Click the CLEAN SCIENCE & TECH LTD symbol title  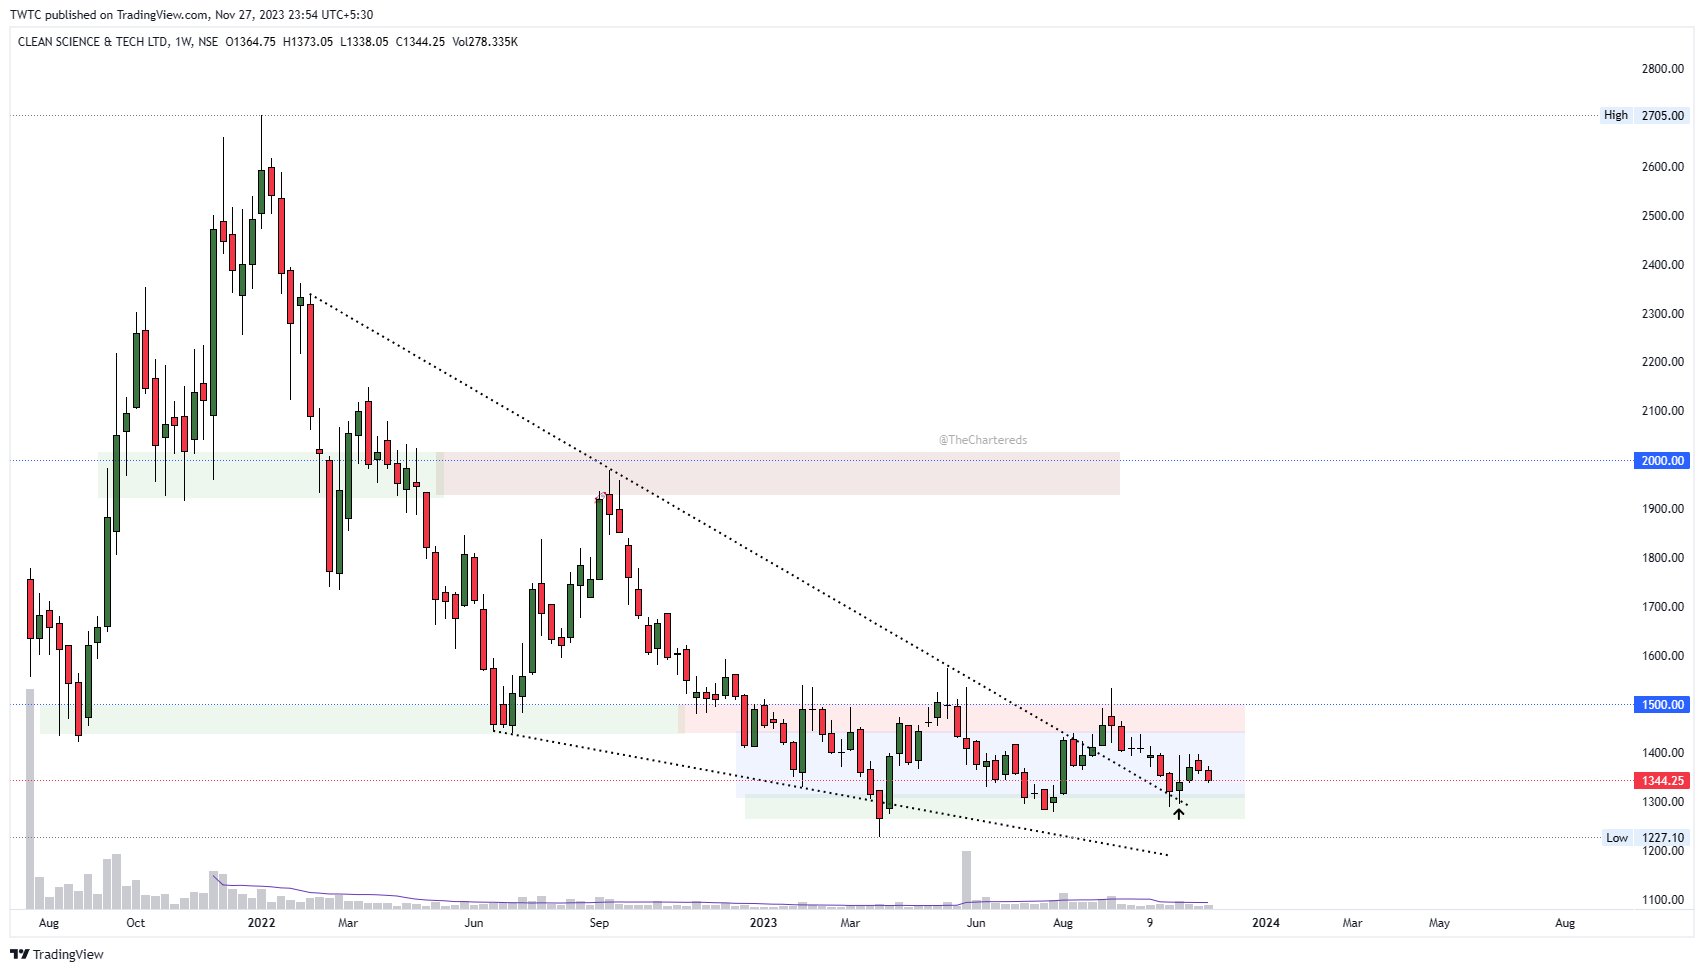pos(93,42)
